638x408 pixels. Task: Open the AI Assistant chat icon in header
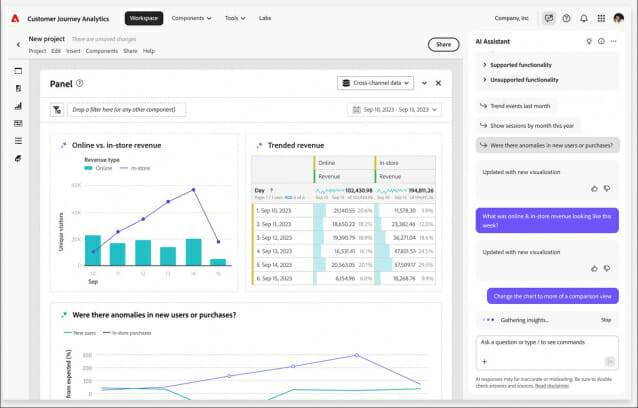(x=549, y=18)
